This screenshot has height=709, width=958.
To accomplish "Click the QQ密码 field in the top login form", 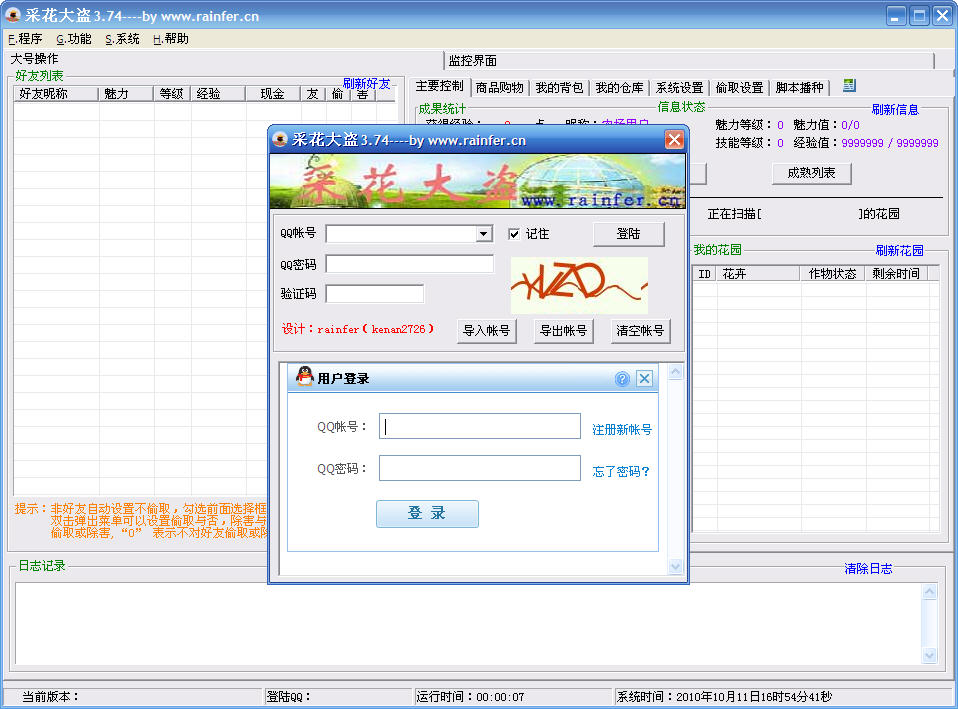I will [x=409, y=264].
